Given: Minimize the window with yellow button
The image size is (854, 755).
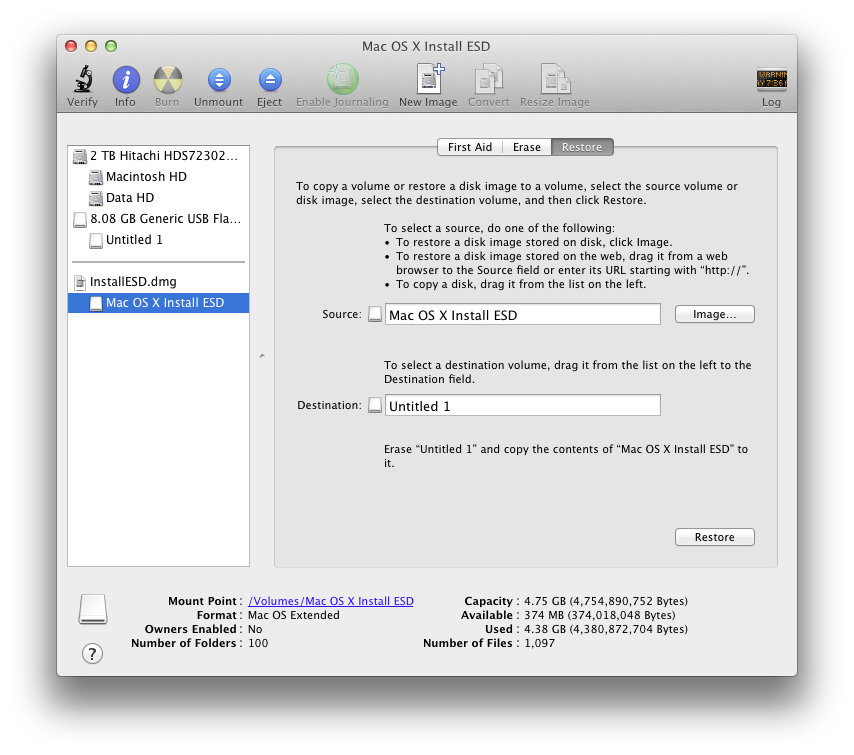Looking at the screenshot, I should 91,46.
